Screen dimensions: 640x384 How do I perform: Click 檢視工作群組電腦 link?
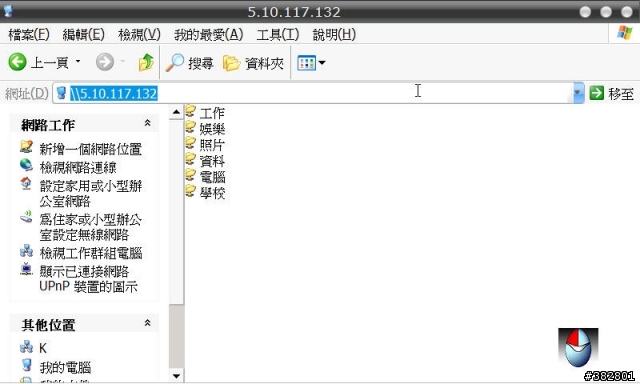click(81, 253)
